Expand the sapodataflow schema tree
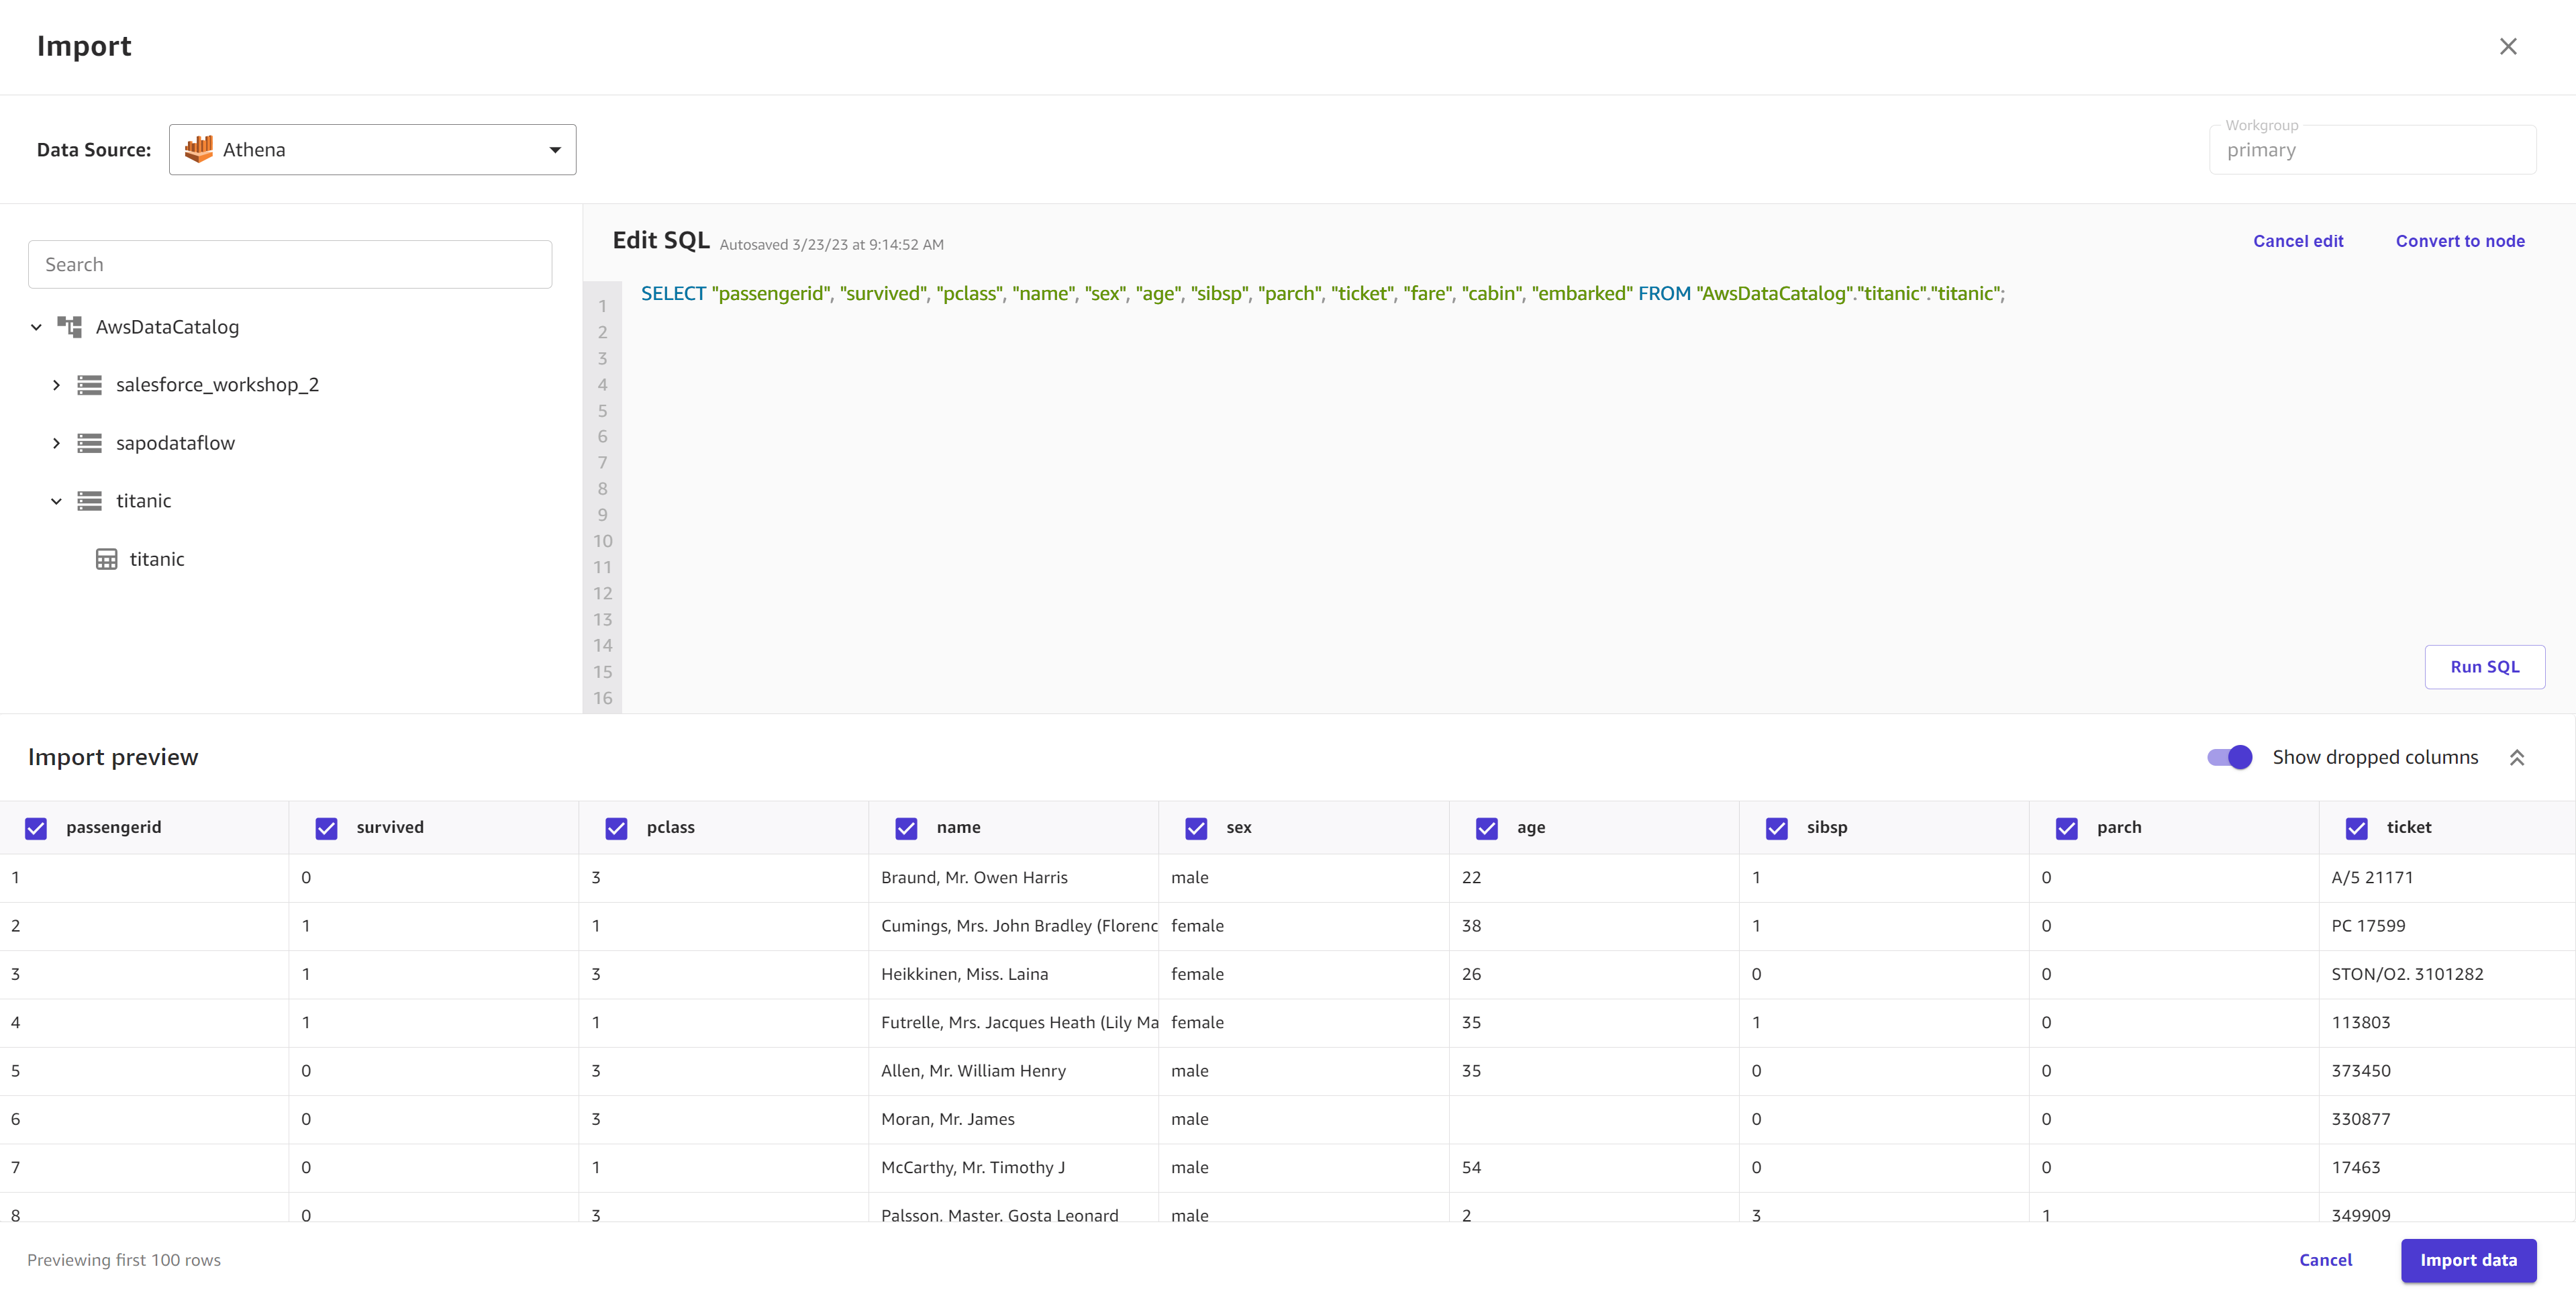This screenshot has height=1298, width=2576. tap(56, 442)
